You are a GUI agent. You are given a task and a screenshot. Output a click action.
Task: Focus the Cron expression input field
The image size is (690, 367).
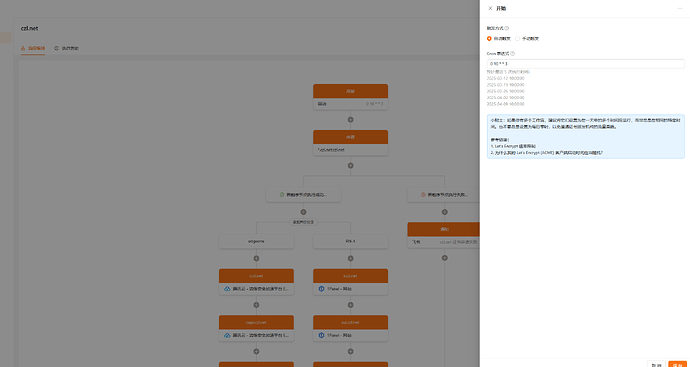point(586,64)
